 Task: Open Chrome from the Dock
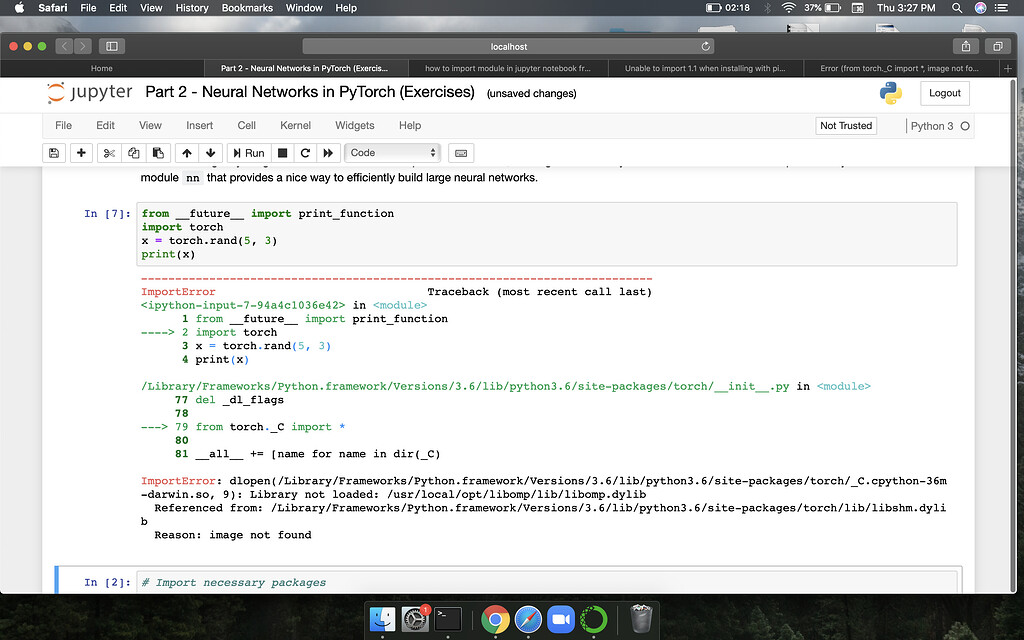point(495,620)
